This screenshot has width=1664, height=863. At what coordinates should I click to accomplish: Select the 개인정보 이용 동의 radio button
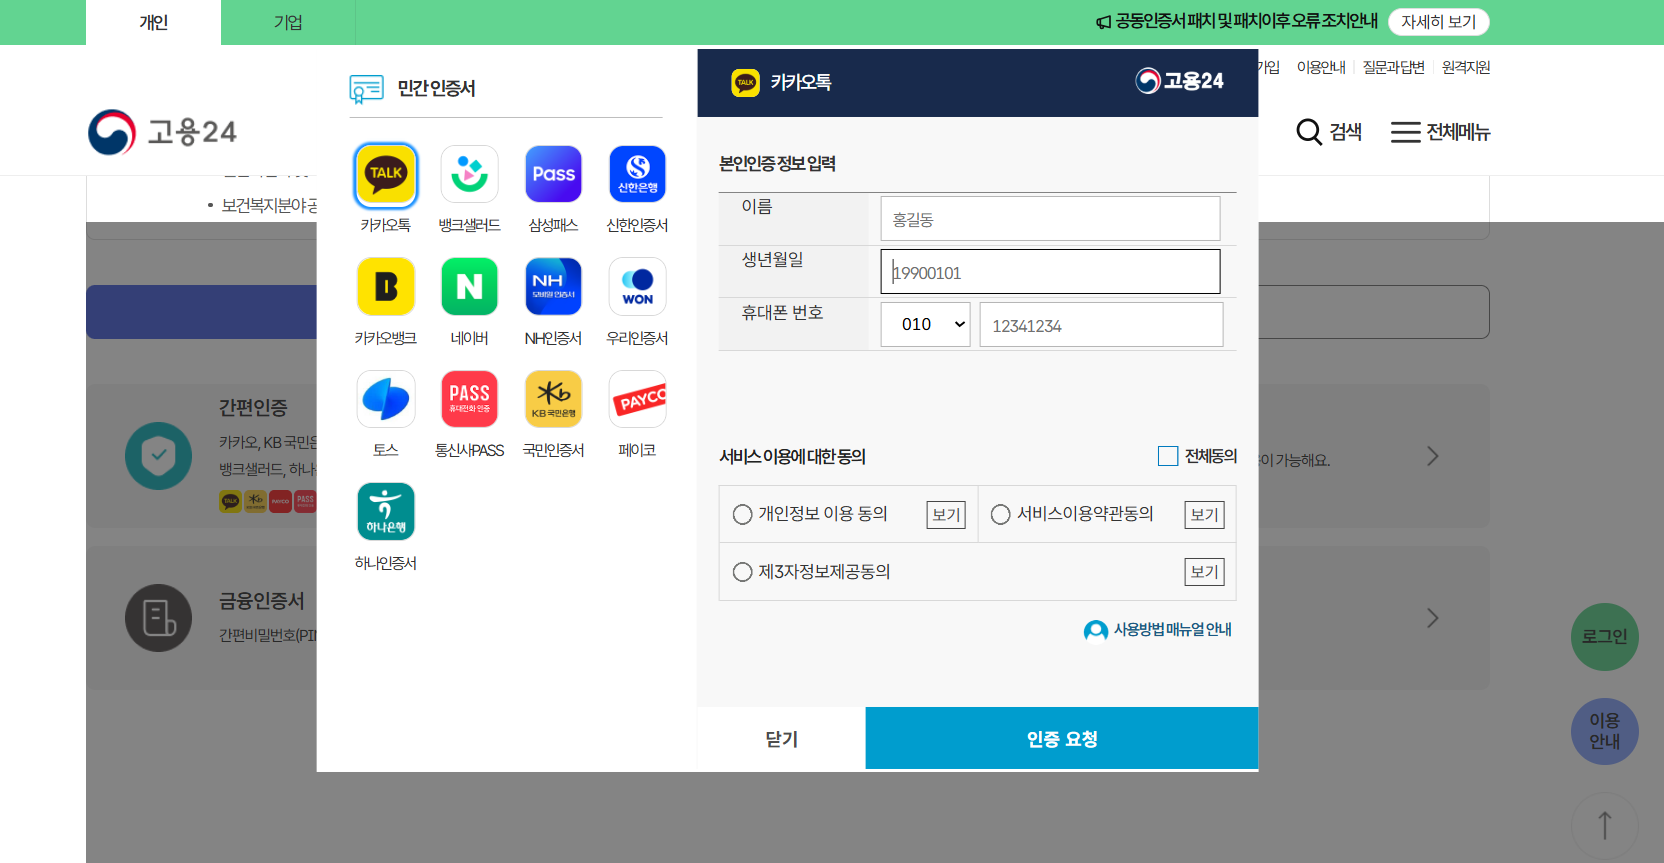[742, 514]
